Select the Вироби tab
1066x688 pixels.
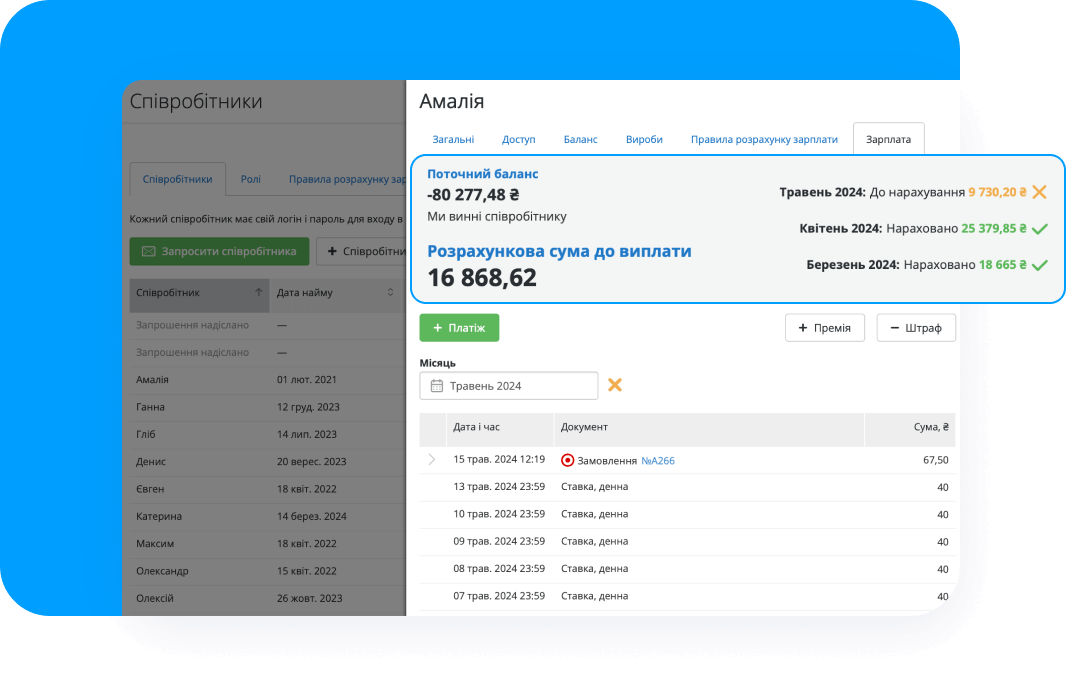[x=644, y=140]
